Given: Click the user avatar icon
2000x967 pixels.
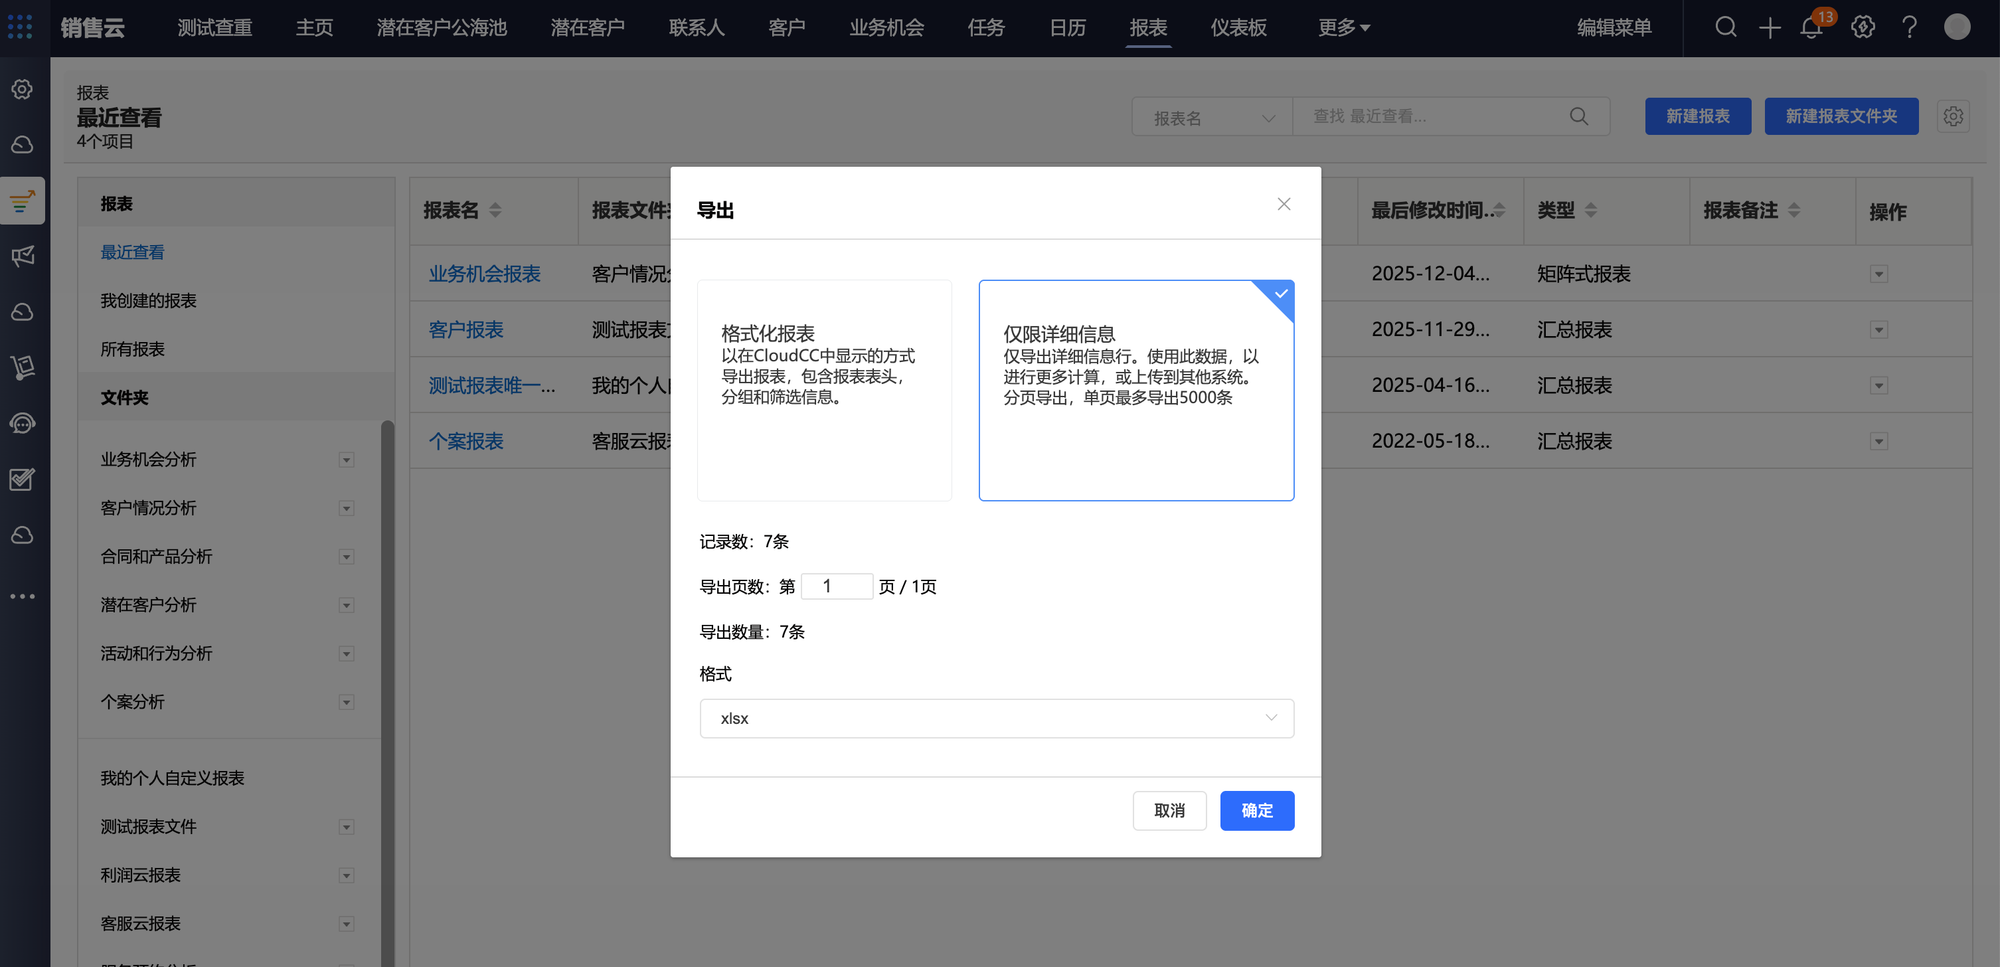Looking at the screenshot, I should (x=1956, y=27).
